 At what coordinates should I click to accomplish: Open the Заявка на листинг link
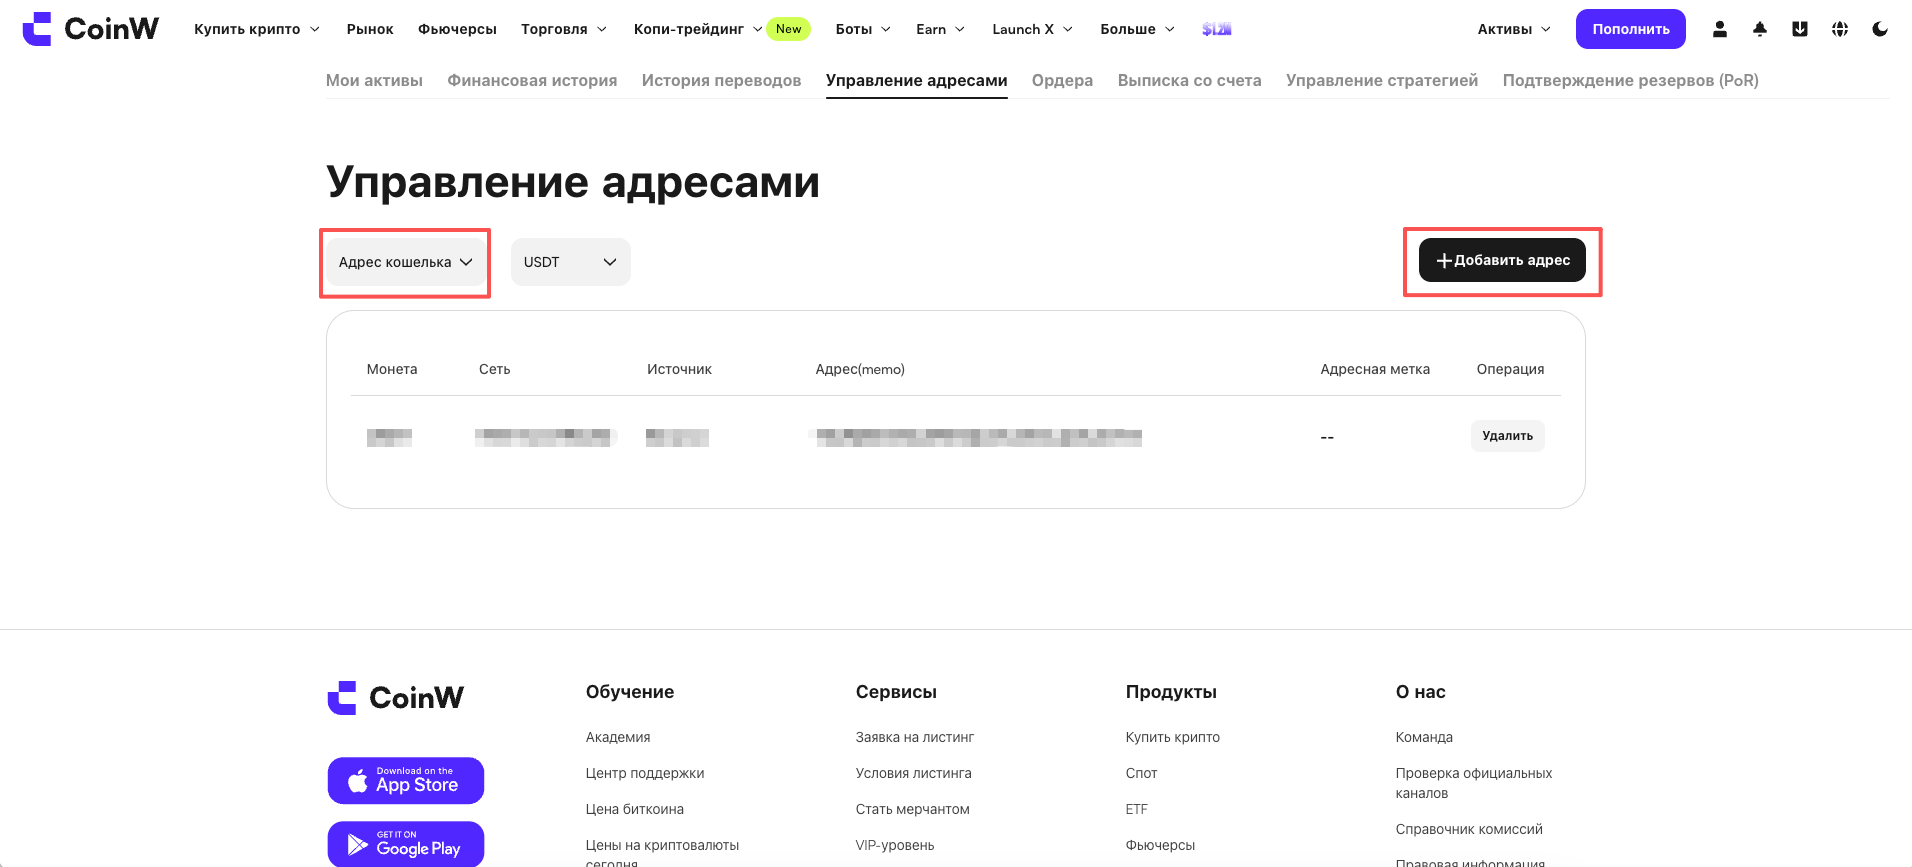[915, 737]
